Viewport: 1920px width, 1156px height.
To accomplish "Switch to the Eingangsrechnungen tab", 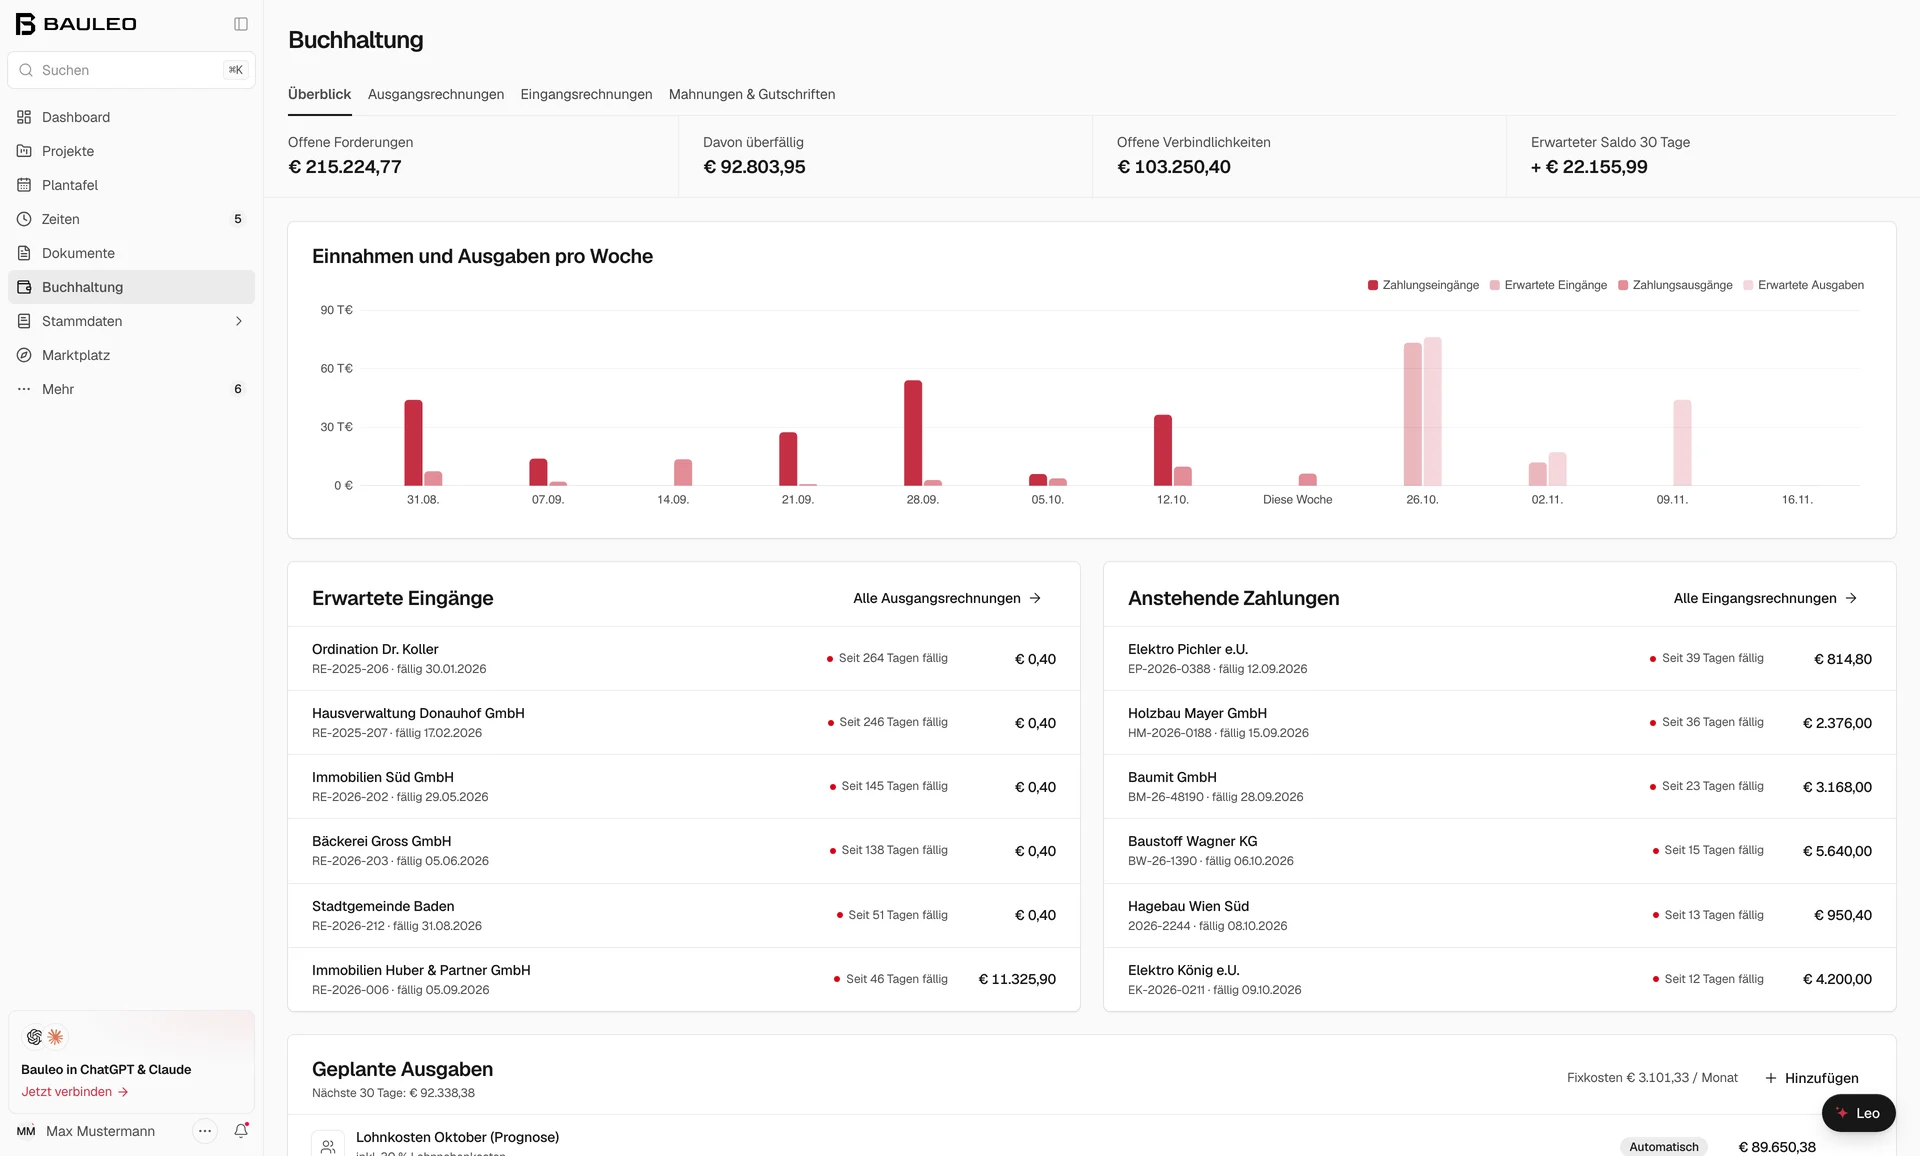I will [586, 94].
